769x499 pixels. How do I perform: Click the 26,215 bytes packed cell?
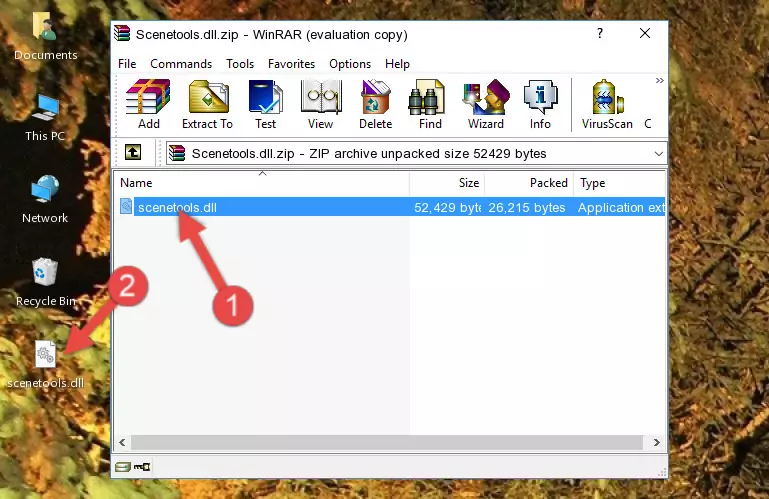(x=527, y=208)
